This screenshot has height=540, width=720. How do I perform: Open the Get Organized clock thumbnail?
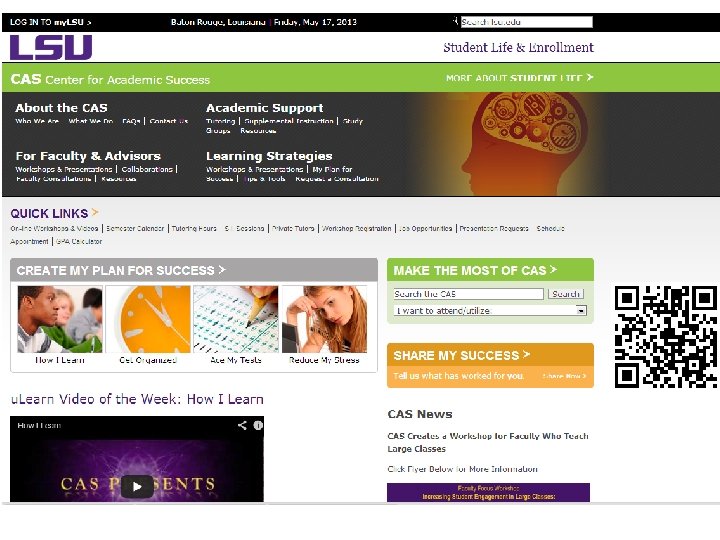[x=148, y=320]
